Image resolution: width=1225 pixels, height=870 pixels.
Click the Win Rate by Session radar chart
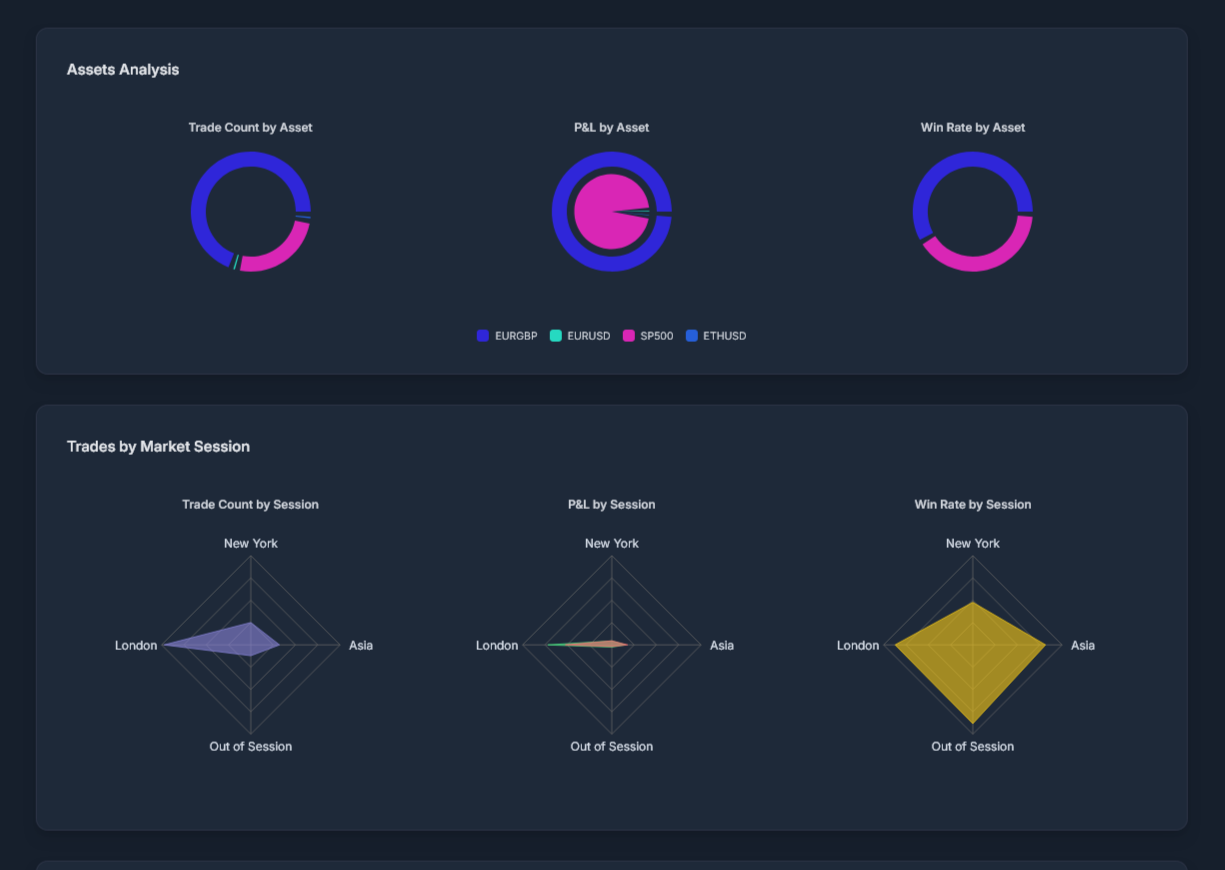pyautogui.click(x=972, y=645)
